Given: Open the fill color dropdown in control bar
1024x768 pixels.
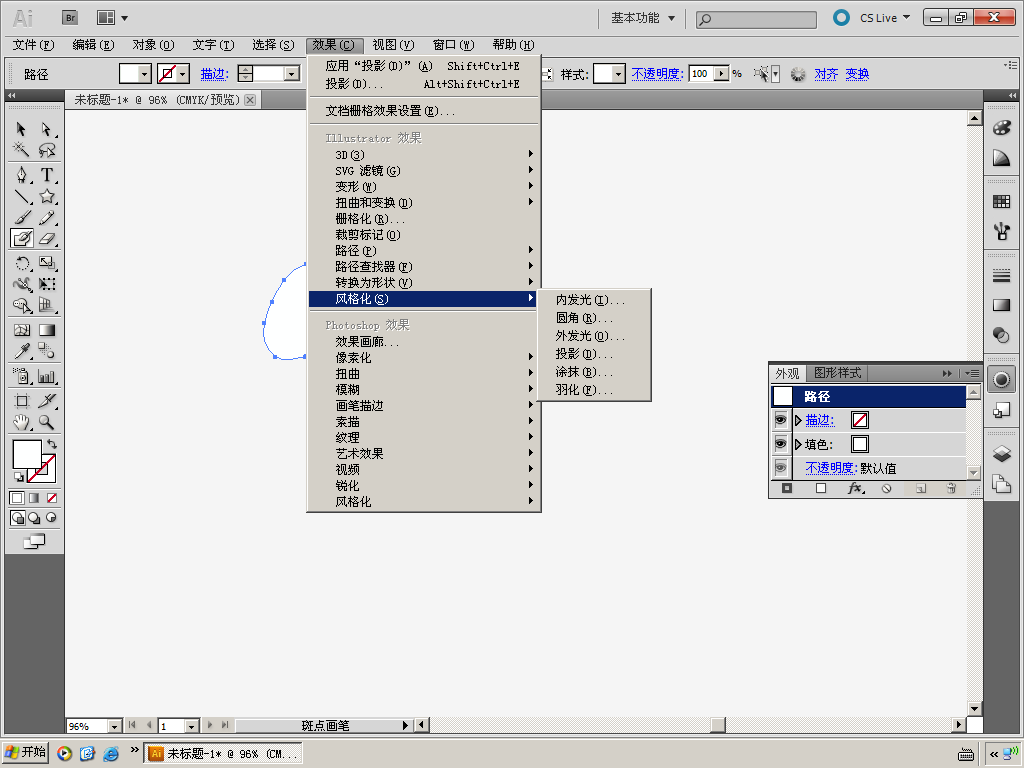Looking at the screenshot, I should pos(144,74).
